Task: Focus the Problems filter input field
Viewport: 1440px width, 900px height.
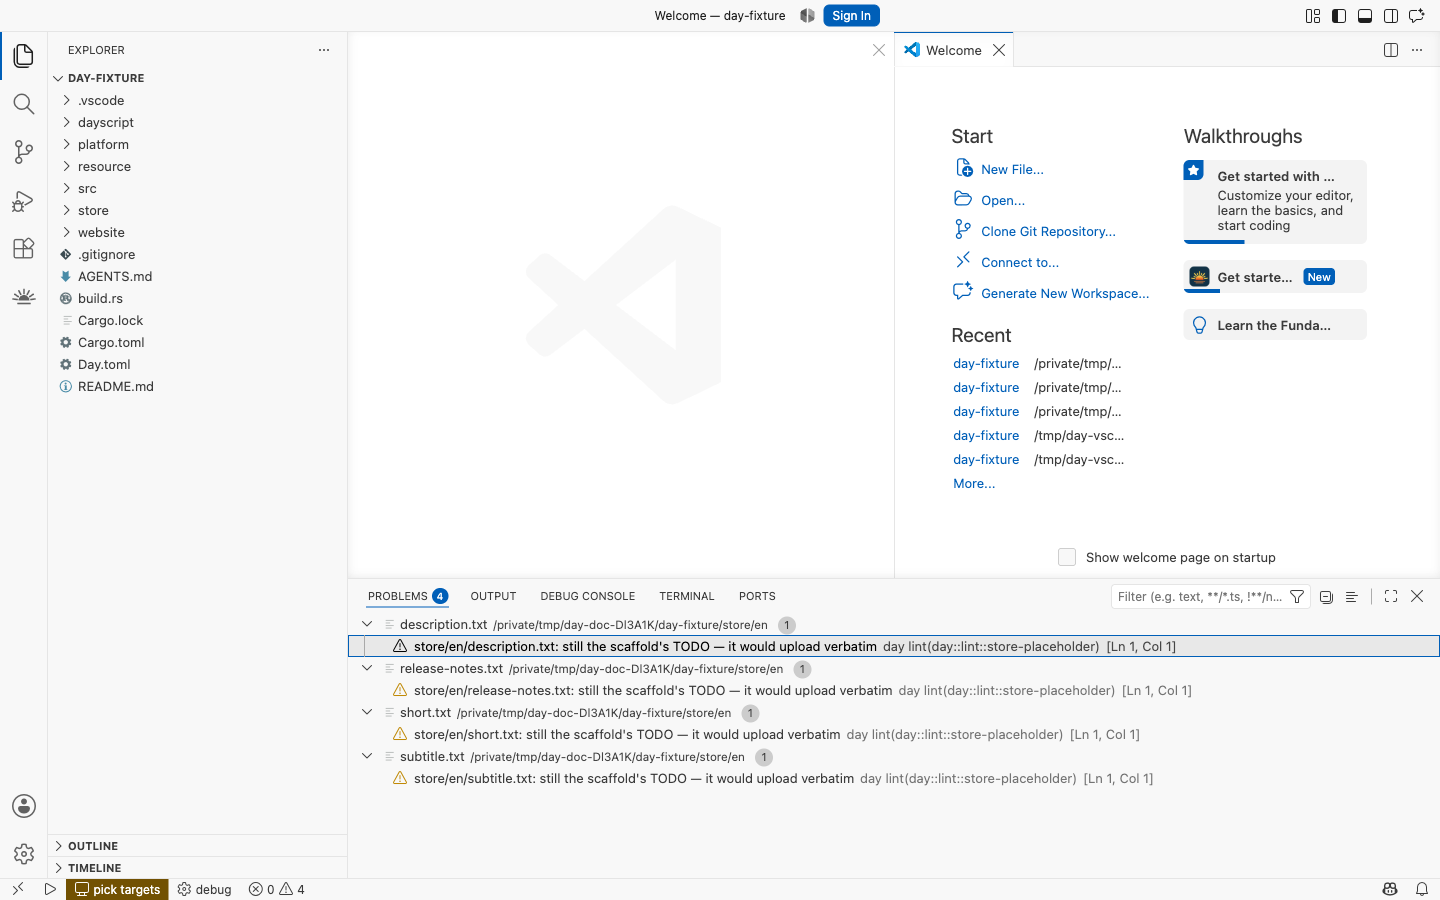Action: [1199, 597]
